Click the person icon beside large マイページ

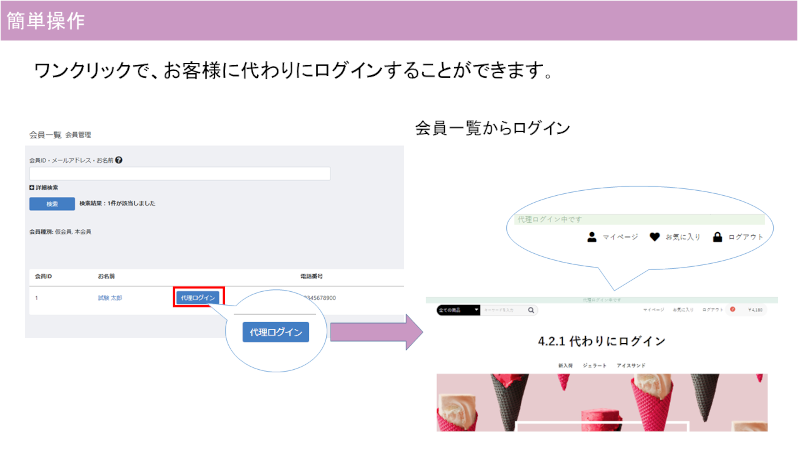pos(592,237)
